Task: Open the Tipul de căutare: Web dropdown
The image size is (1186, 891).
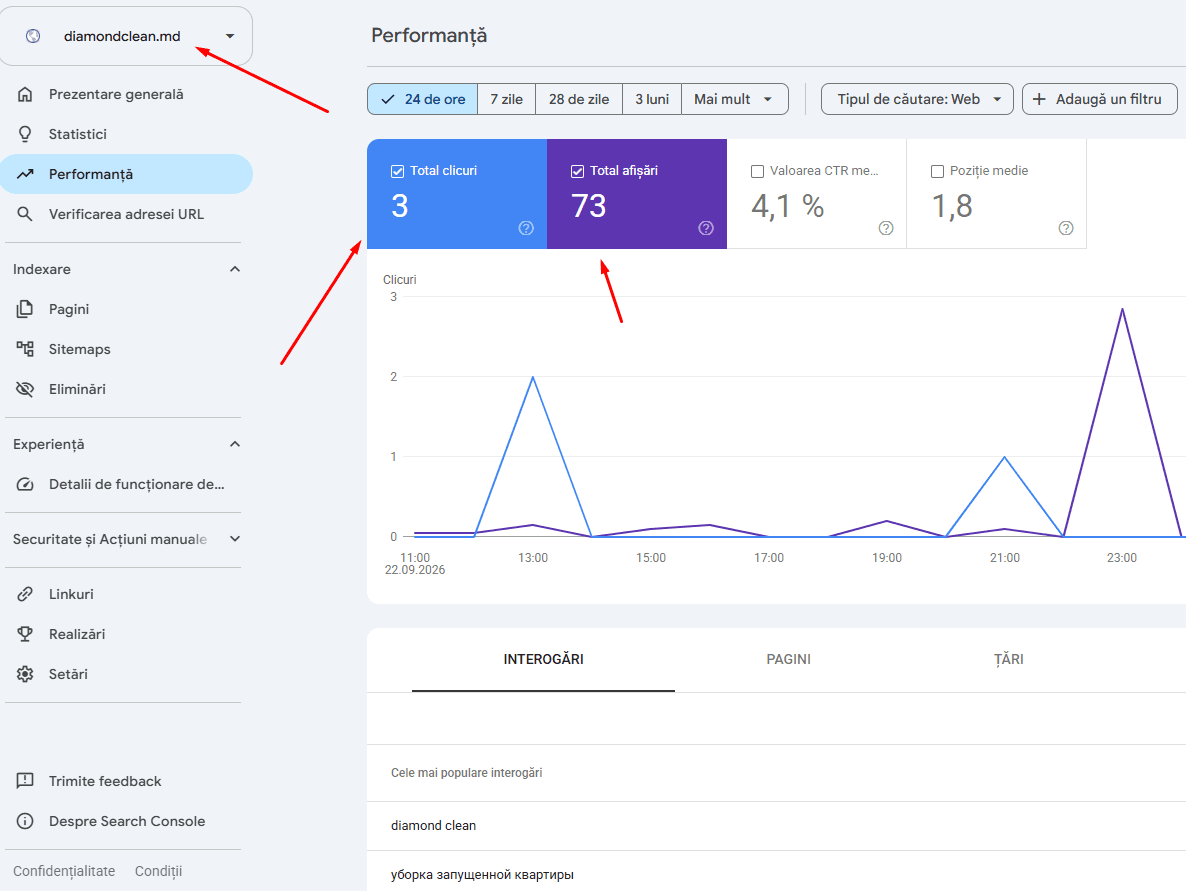Action: 917,99
